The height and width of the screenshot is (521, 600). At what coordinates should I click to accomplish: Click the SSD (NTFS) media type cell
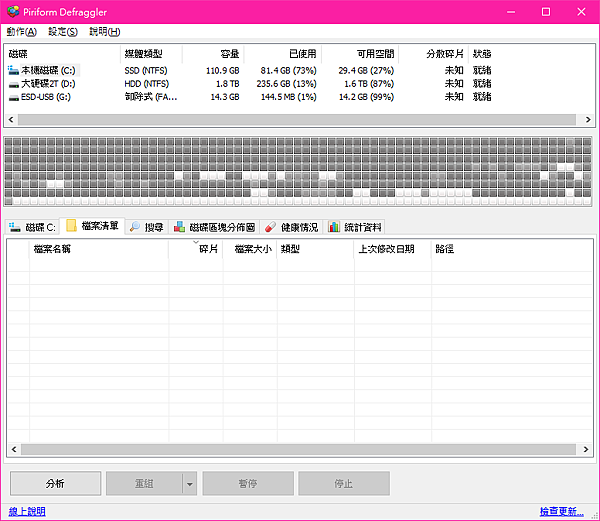tap(146, 71)
